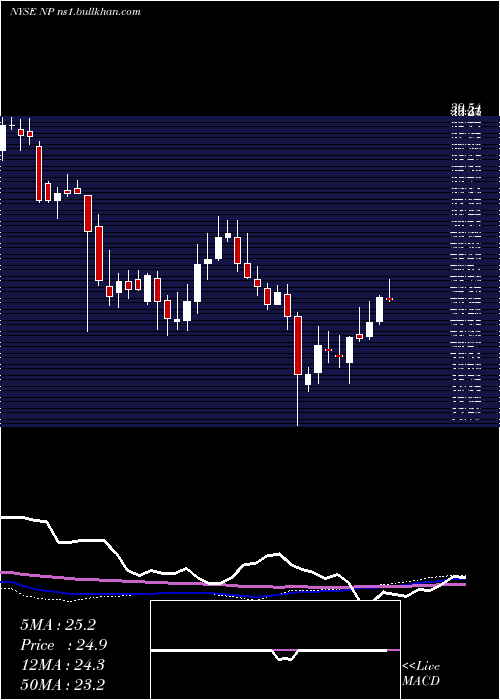Viewport: 500px width, 700px height.
Task: Click the <<Live MACD label
Action: tap(421, 673)
